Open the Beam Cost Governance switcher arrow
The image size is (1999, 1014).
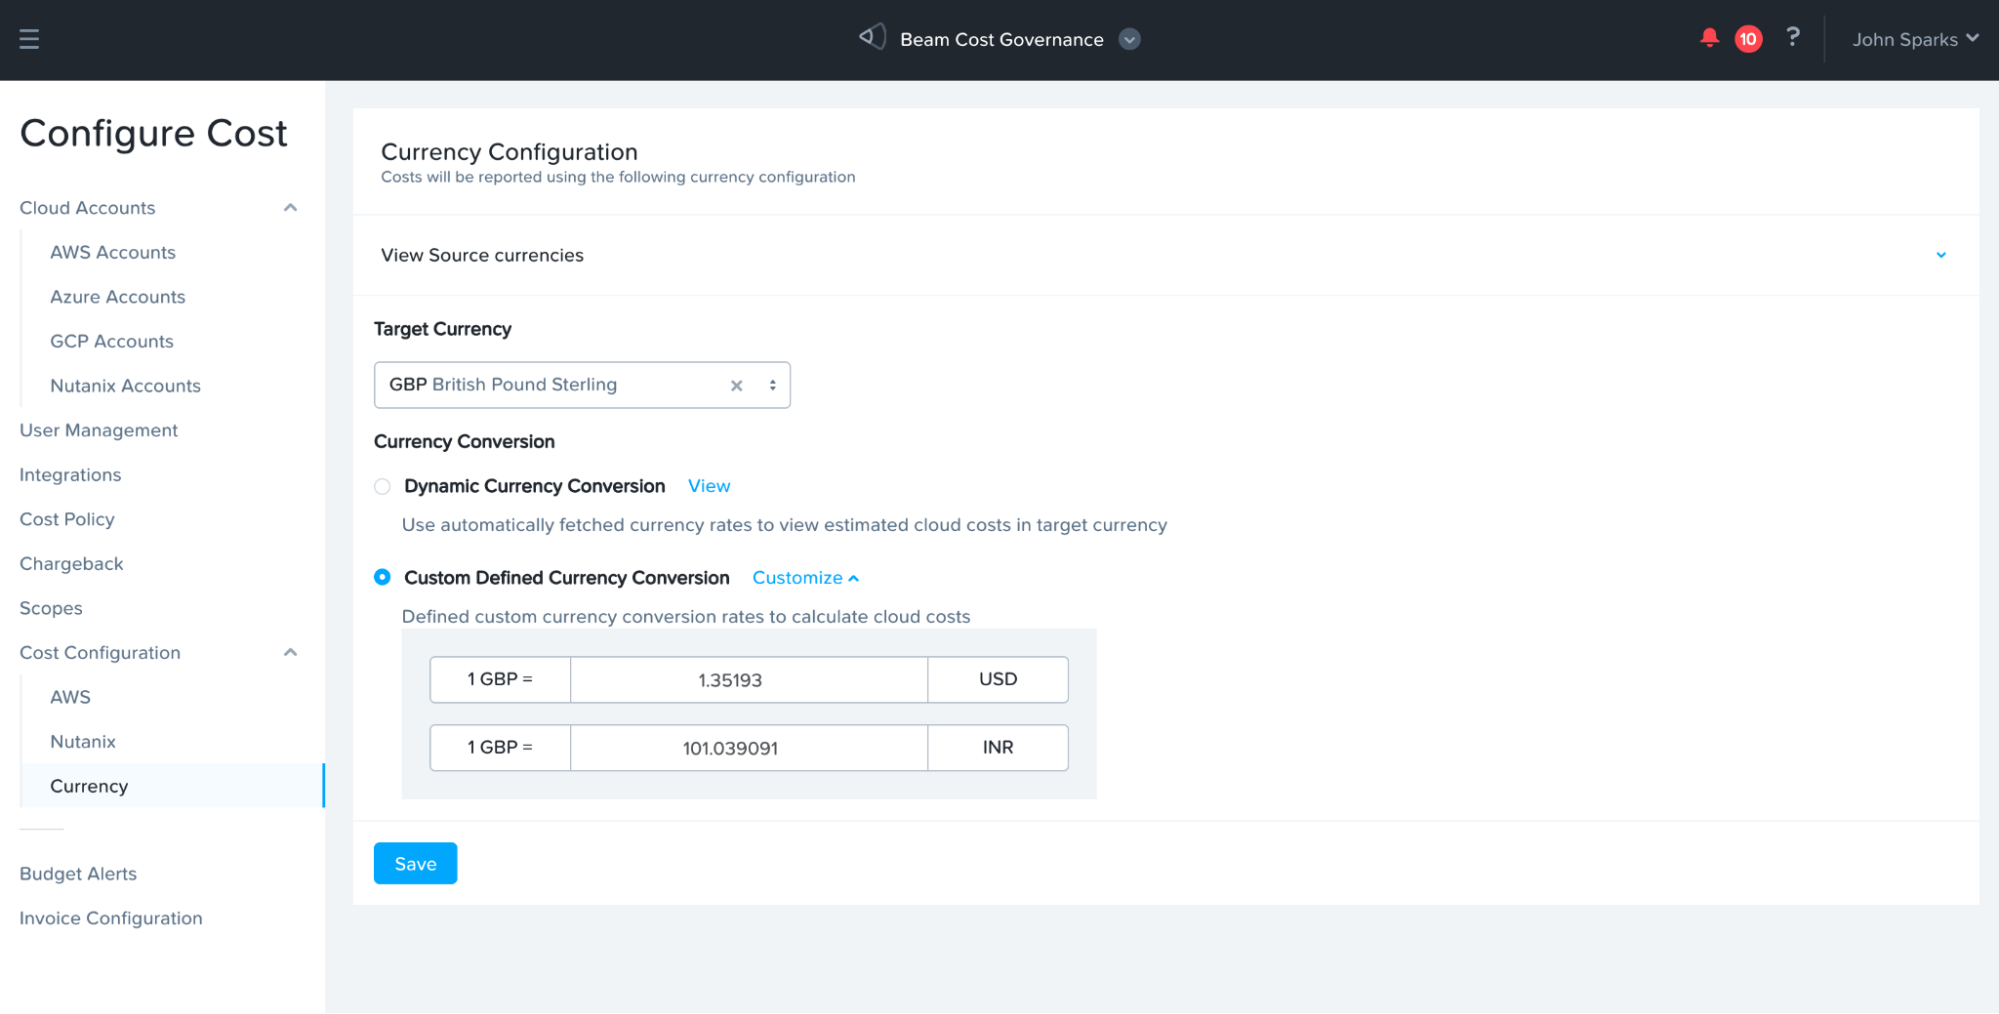coord(1129,39)
